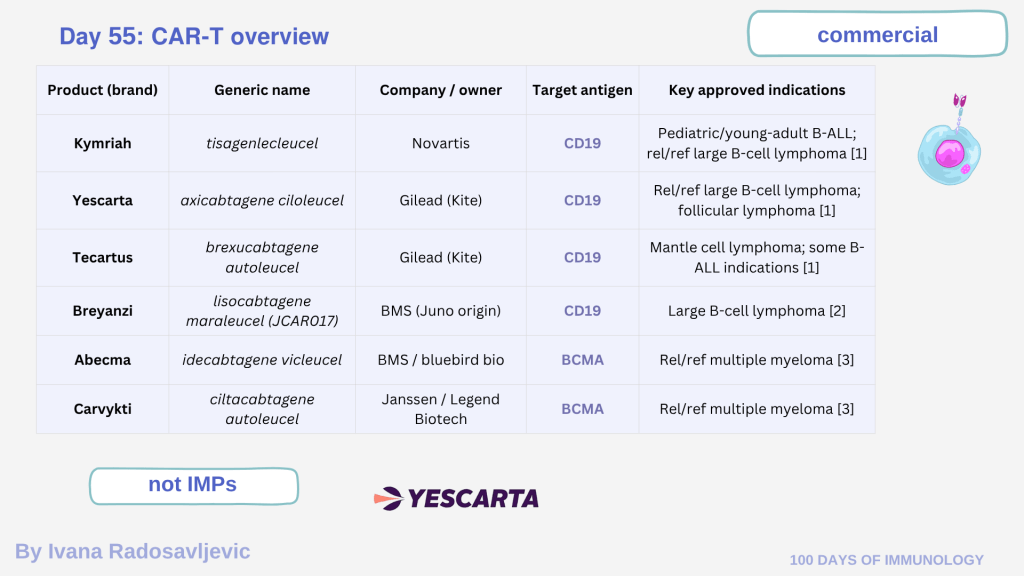Select the "not IMPs" label box
Screen dimensions: 1024x576
[x=193, y=485]
